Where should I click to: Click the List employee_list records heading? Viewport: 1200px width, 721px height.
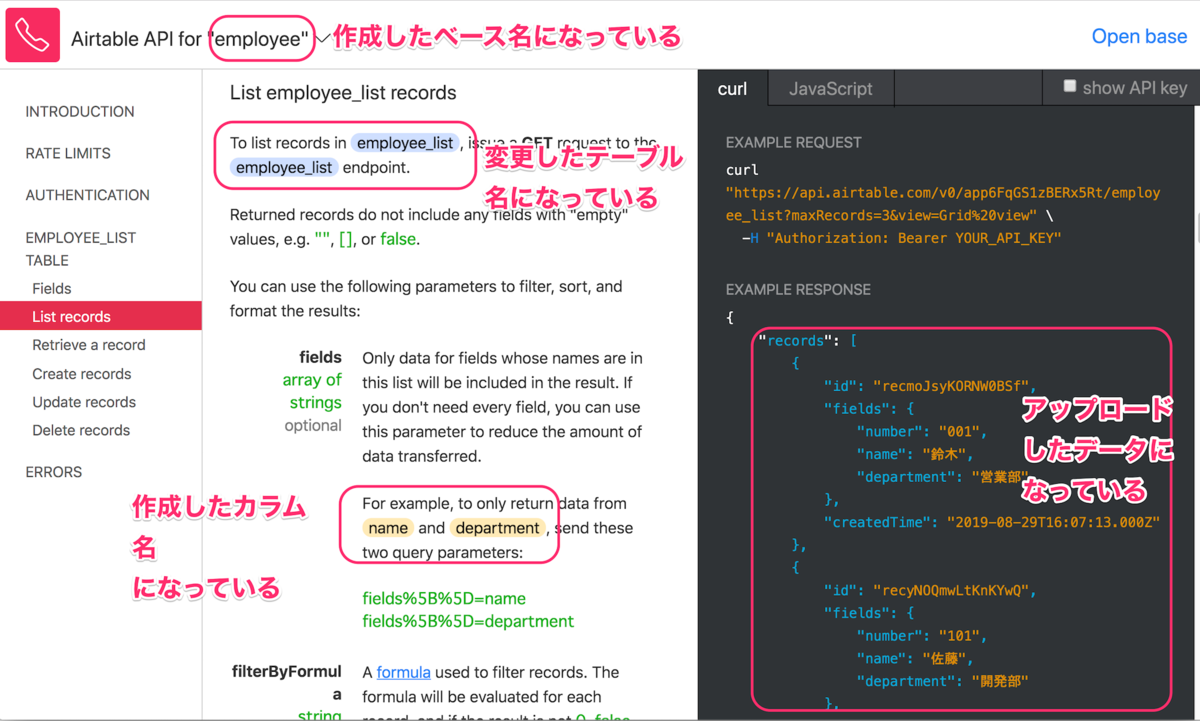tap(343, 93)
